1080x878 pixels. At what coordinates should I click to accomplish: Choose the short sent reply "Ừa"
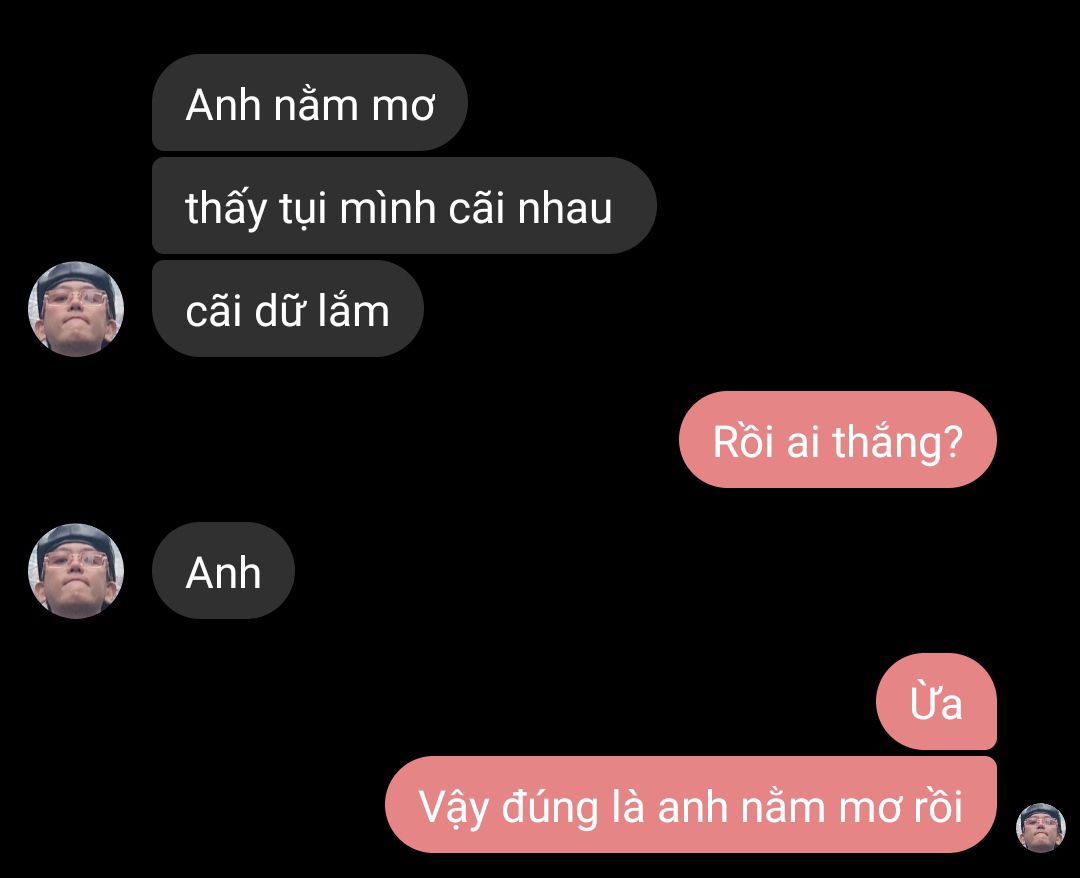(936, 702)
